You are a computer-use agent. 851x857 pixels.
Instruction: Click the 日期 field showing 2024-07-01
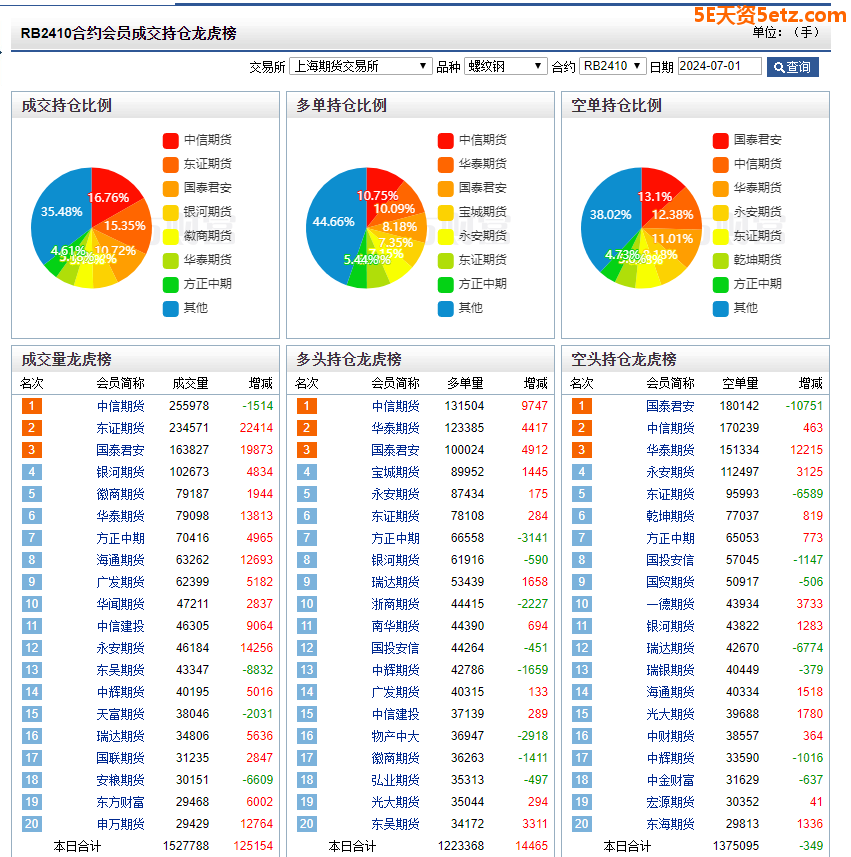coord(719,66)
